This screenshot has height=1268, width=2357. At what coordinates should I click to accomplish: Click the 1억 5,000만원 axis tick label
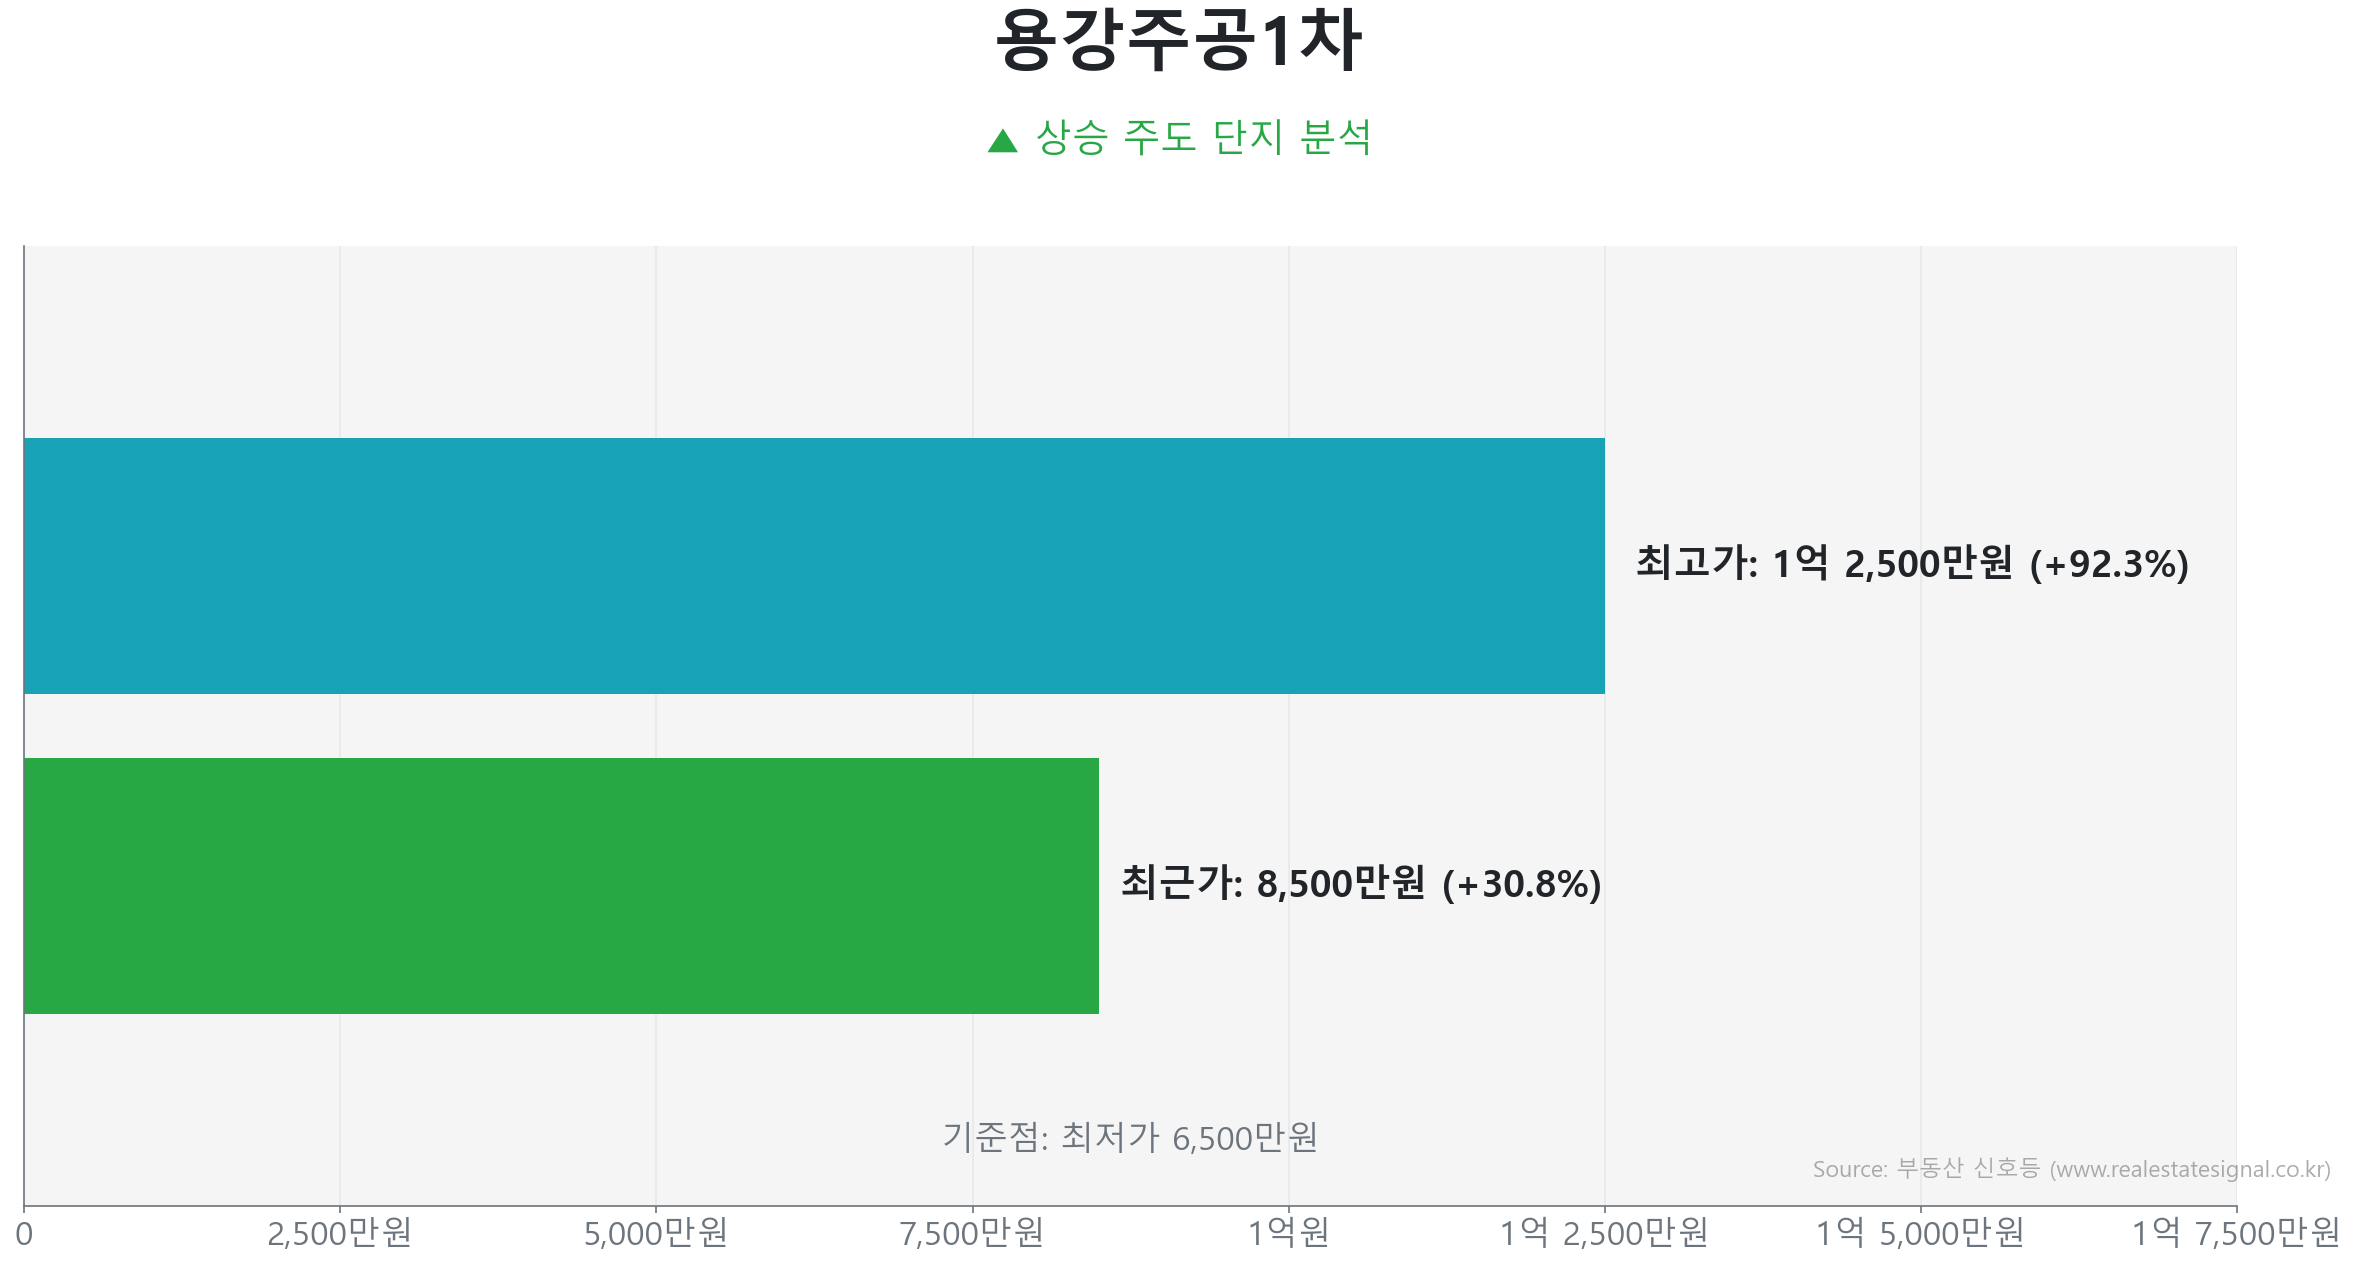click(x=1920, y=1234)
